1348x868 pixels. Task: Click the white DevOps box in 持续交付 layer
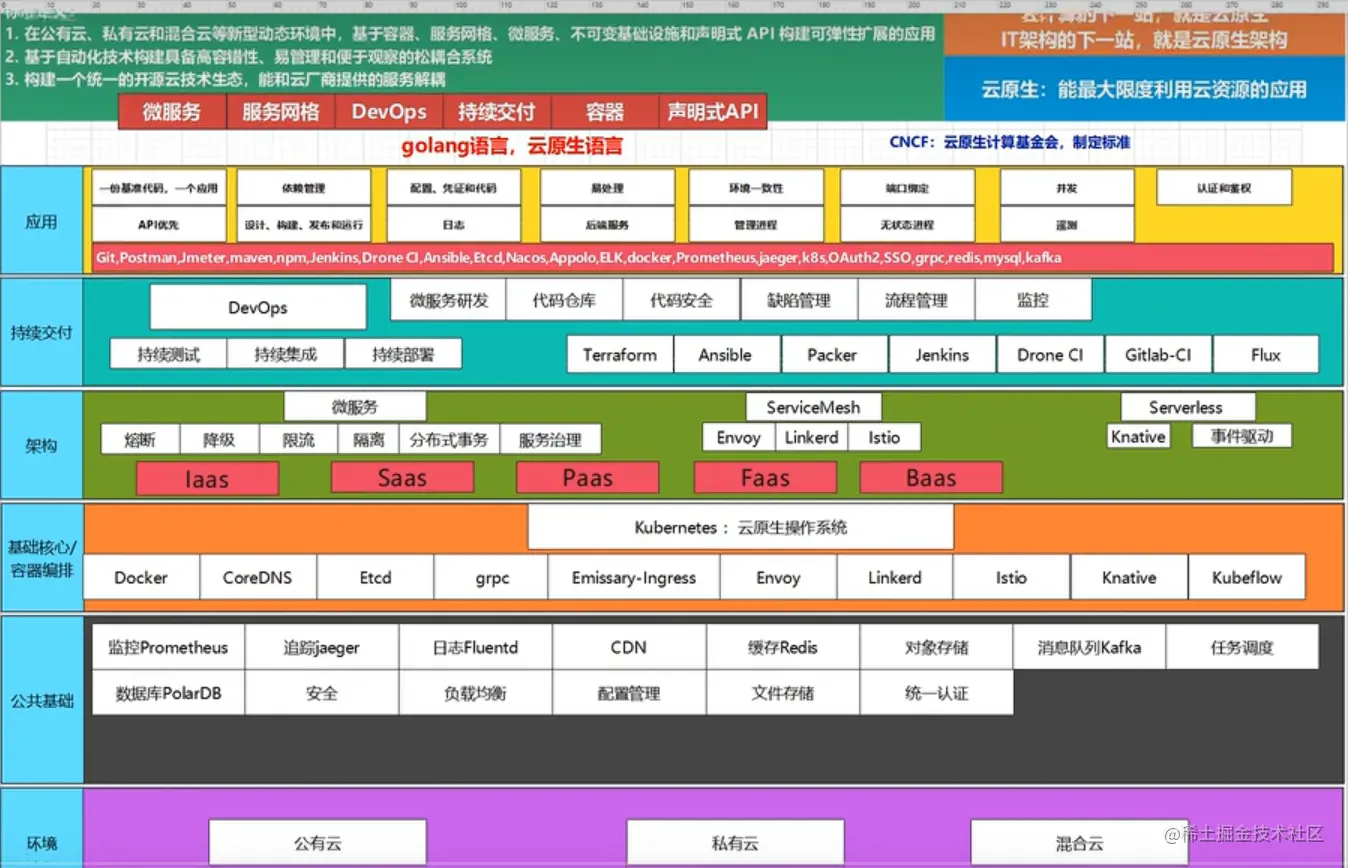tap(258, 308)
